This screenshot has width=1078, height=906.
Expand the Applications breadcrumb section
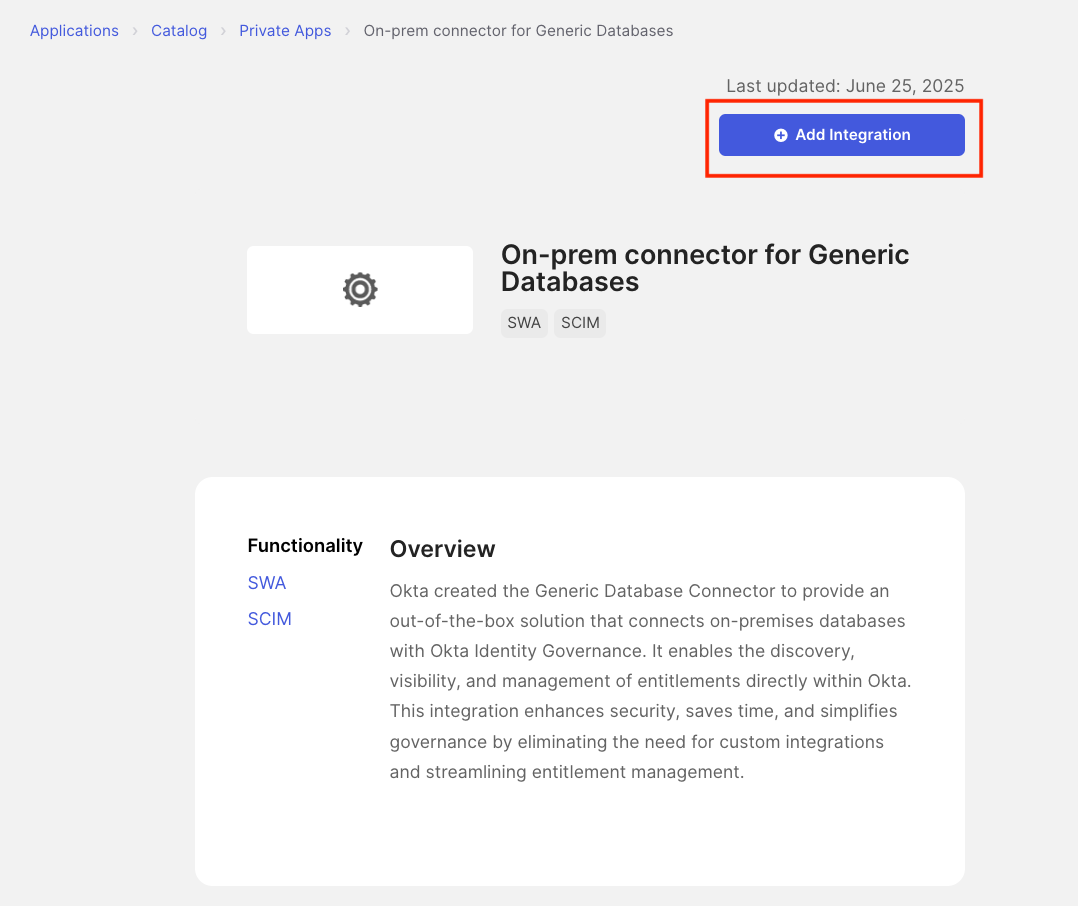point(74,30)
